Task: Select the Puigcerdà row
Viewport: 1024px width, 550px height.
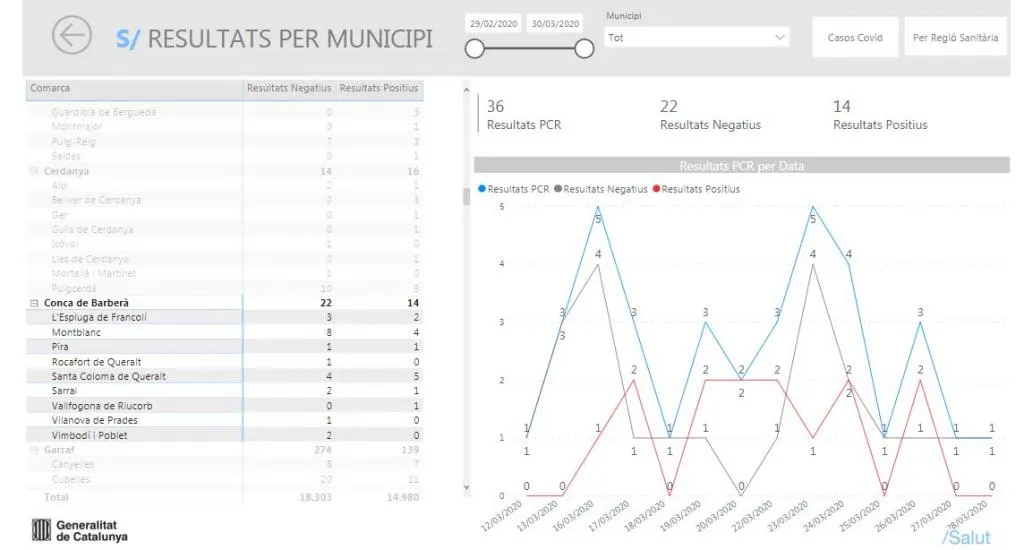Action: (x=225, y=288)
